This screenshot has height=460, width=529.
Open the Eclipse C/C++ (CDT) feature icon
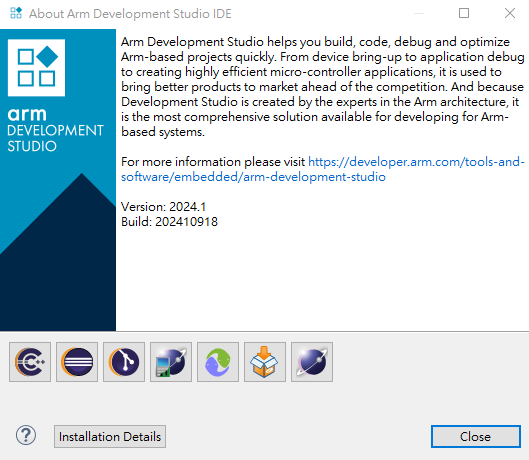30,362
